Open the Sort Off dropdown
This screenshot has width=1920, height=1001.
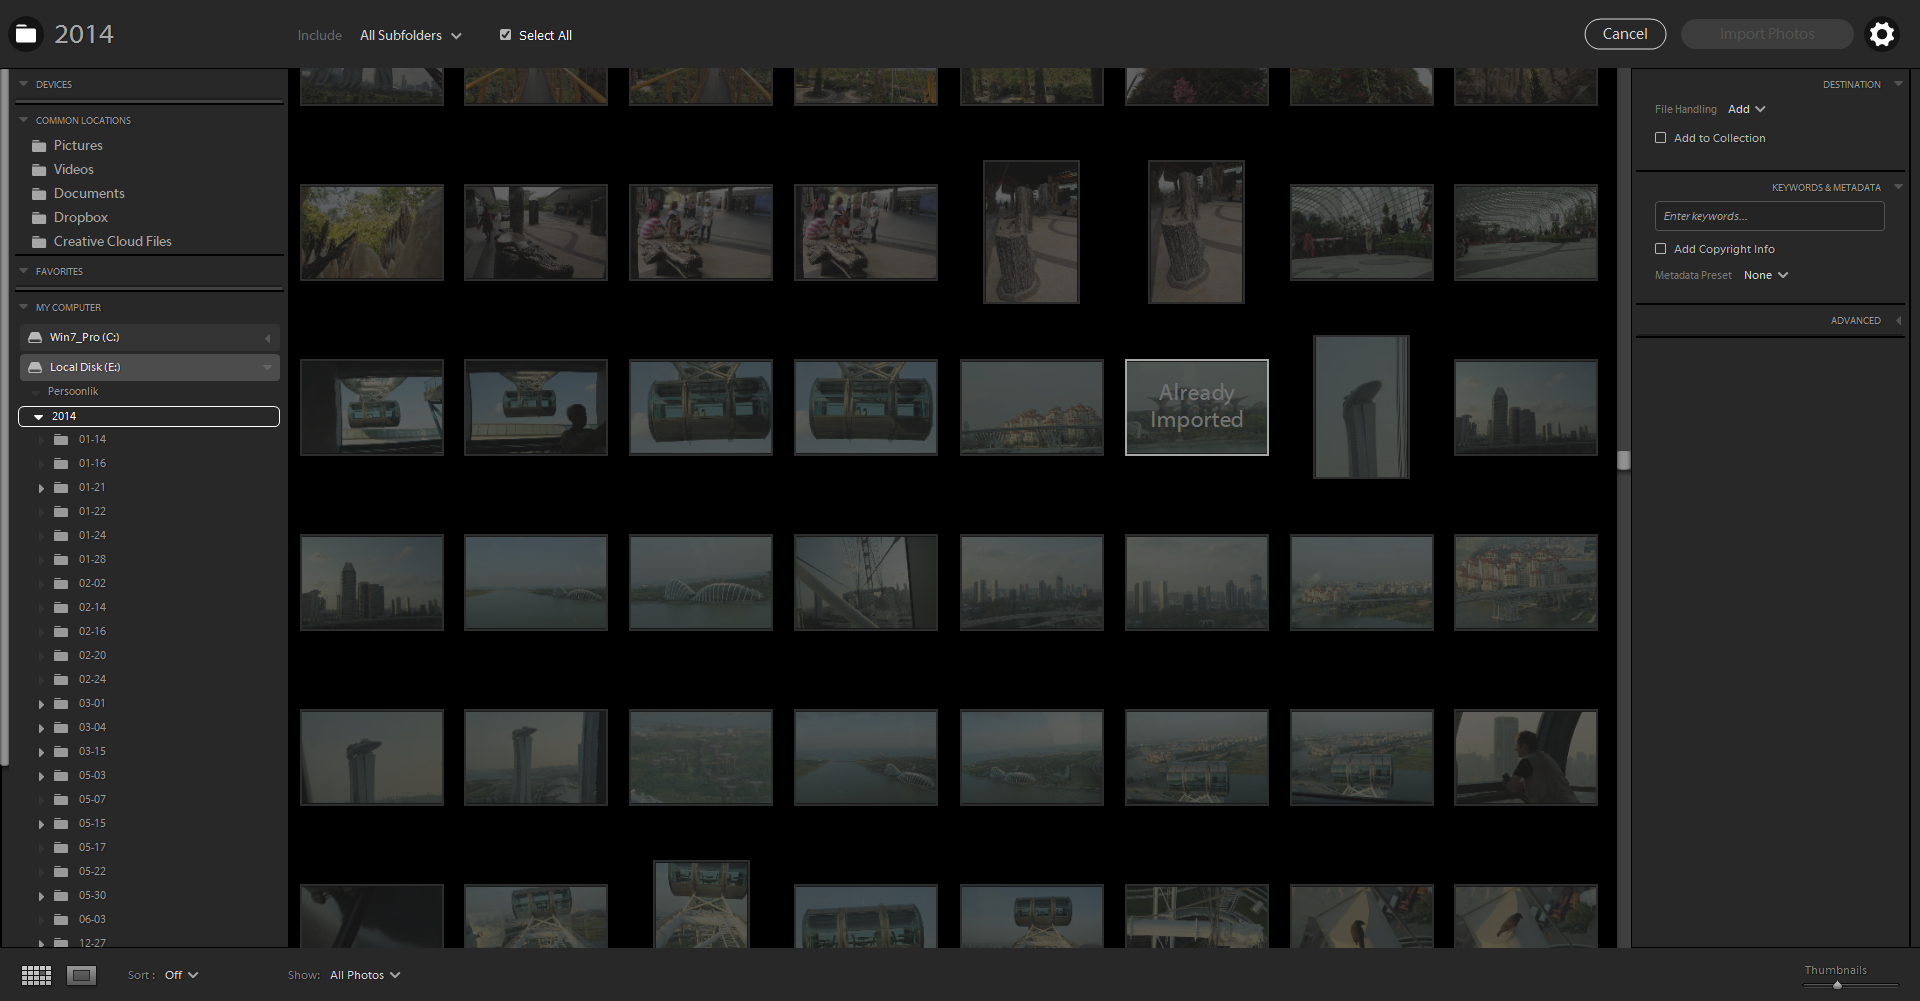pos(181,975)
